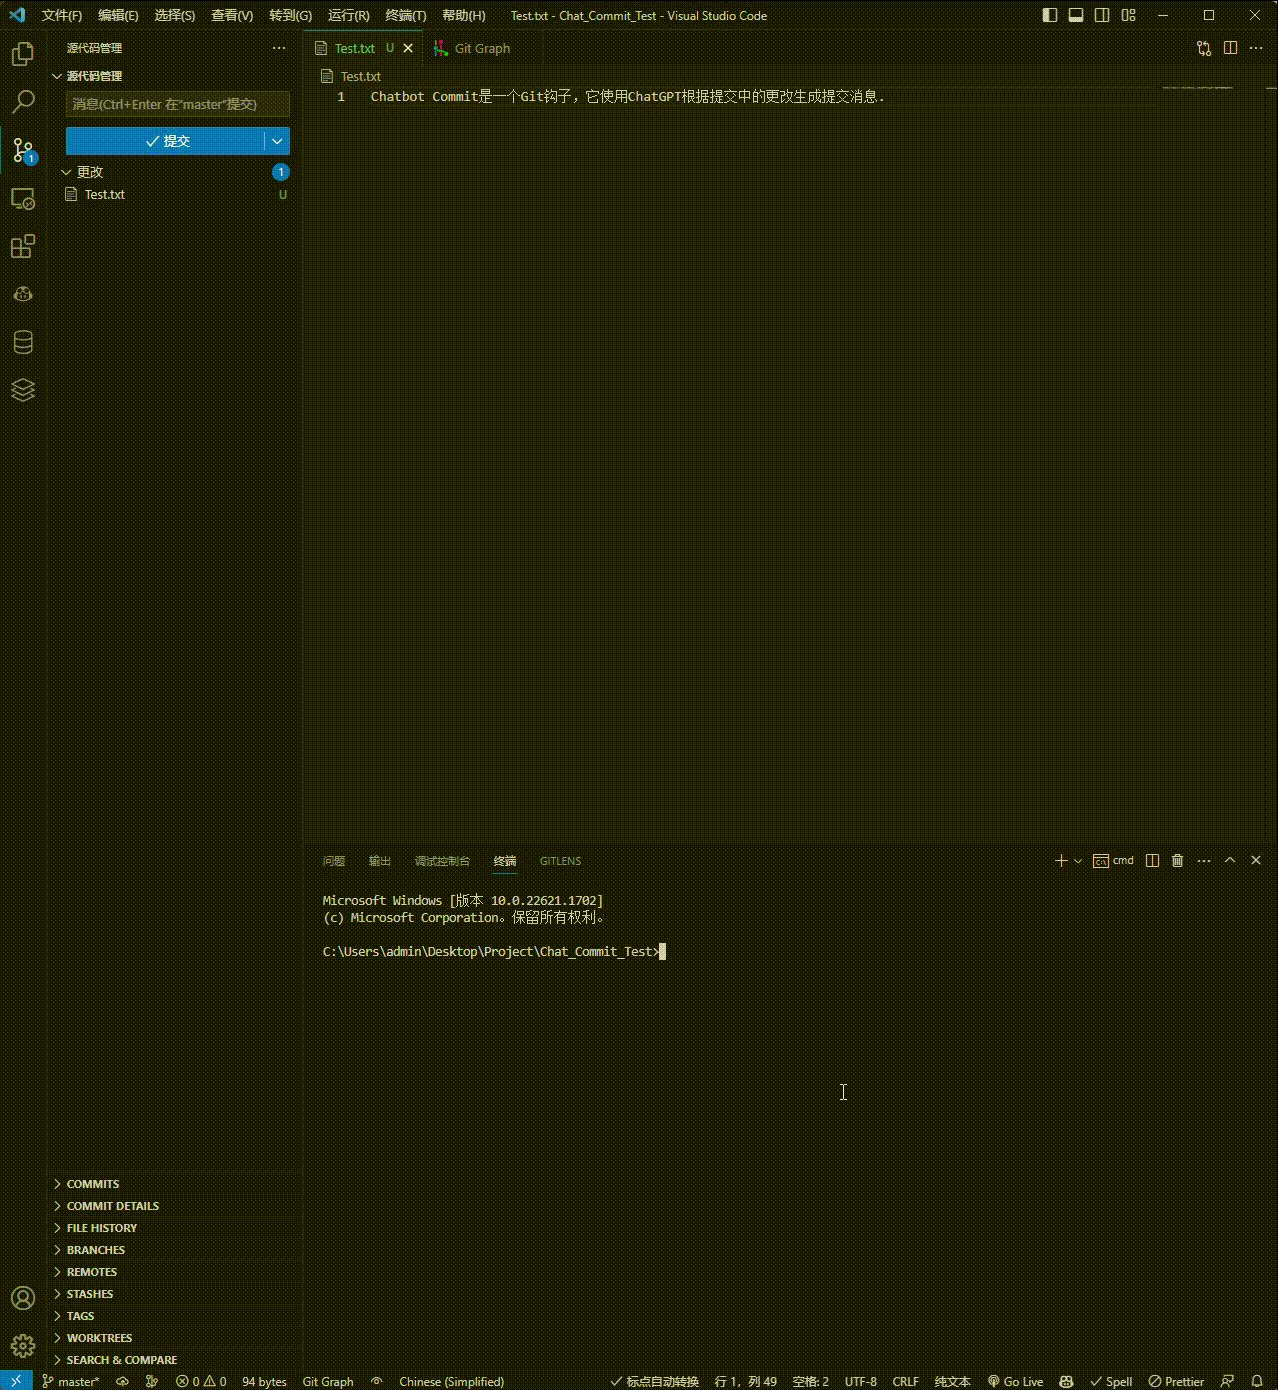Click the 提交 commit button
Viewport: 1278px width, 1390px height.
170,141
